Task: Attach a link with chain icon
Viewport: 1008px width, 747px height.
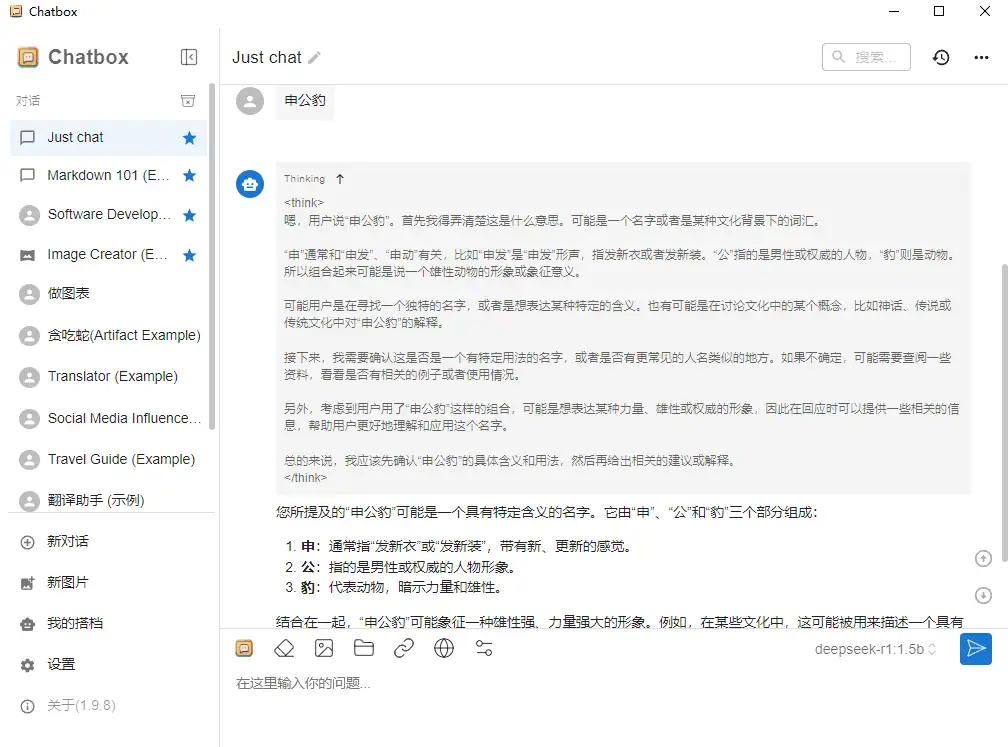Action: click(404, 649)
